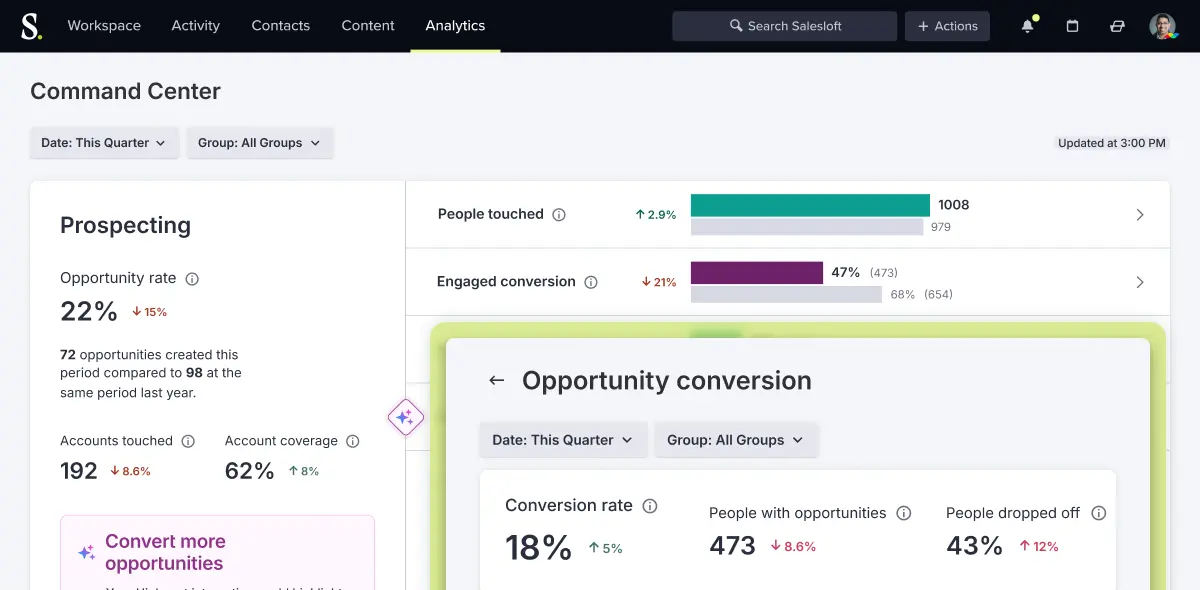This screenshot has height=590, width=1200.
Task: Show info for People touched
Action: [559, 214]
